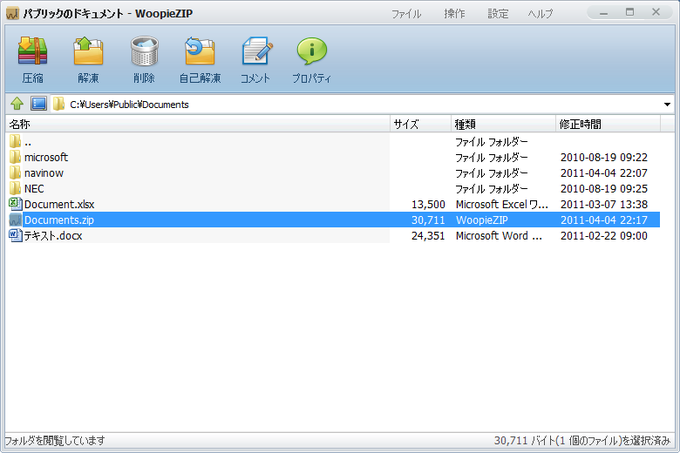Sort by the 名称 column header
The height and width of the screenshot is (453, 680).
(198, 124)
